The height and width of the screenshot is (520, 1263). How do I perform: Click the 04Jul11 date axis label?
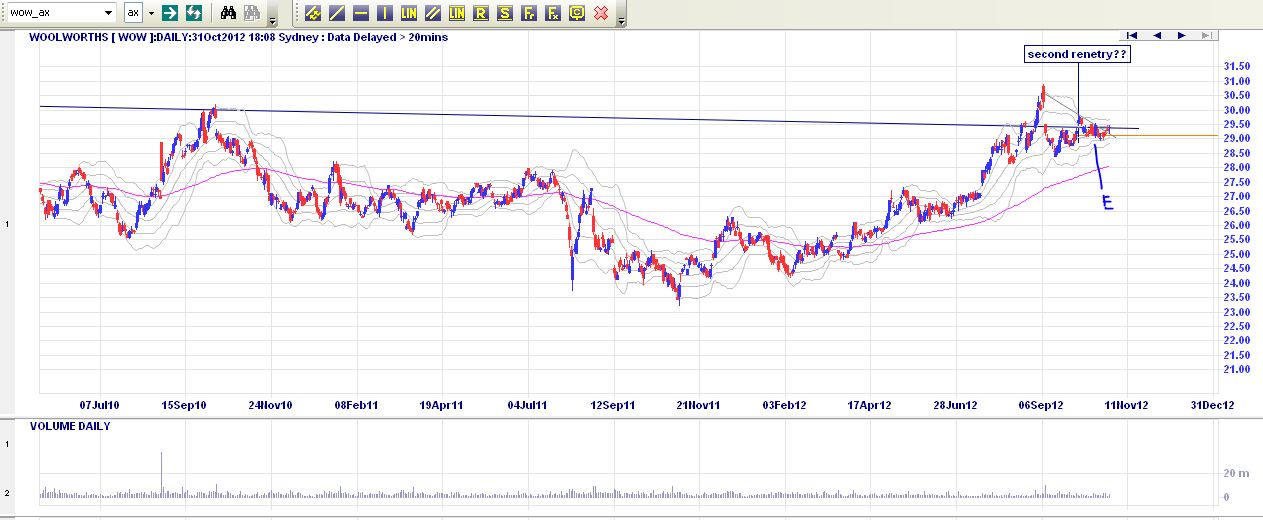coord(527,405)
